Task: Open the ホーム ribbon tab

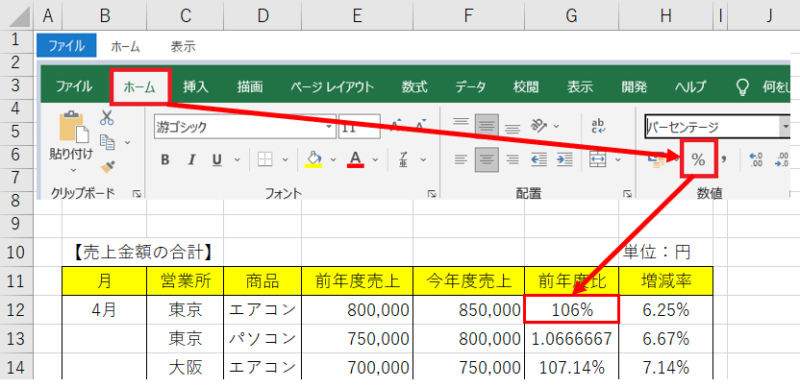Action: [x=140, y=87]
